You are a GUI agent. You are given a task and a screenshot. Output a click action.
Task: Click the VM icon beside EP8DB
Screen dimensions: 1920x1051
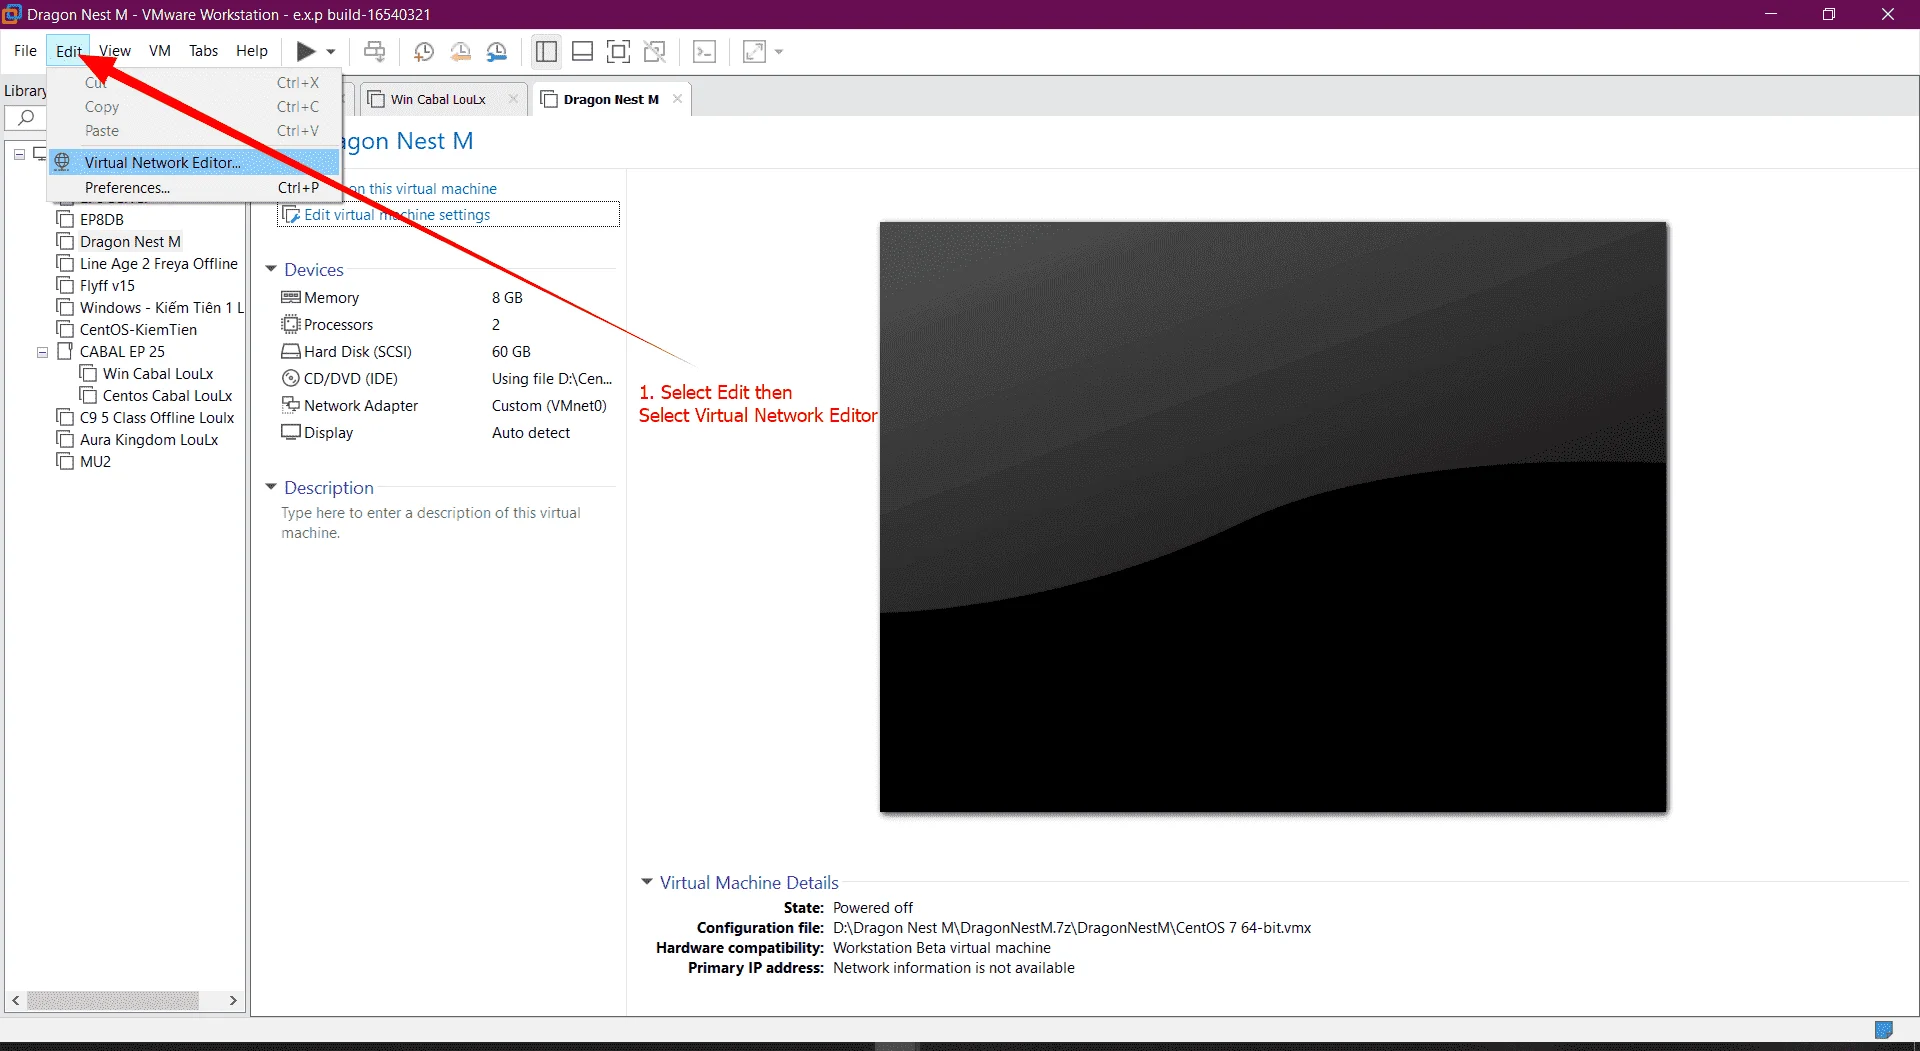tap(66, 219)
